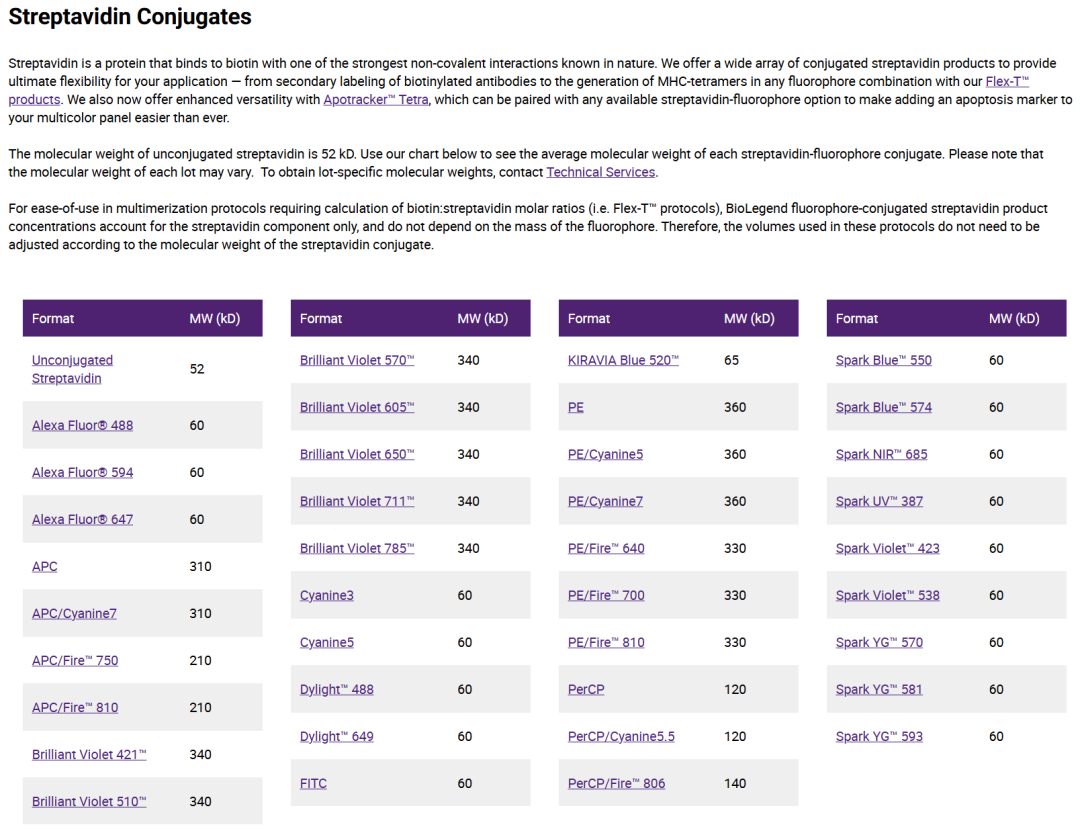Select Alexa Fluor 488 format link
The image size is (1080, 831).
[x=83, y=425]
